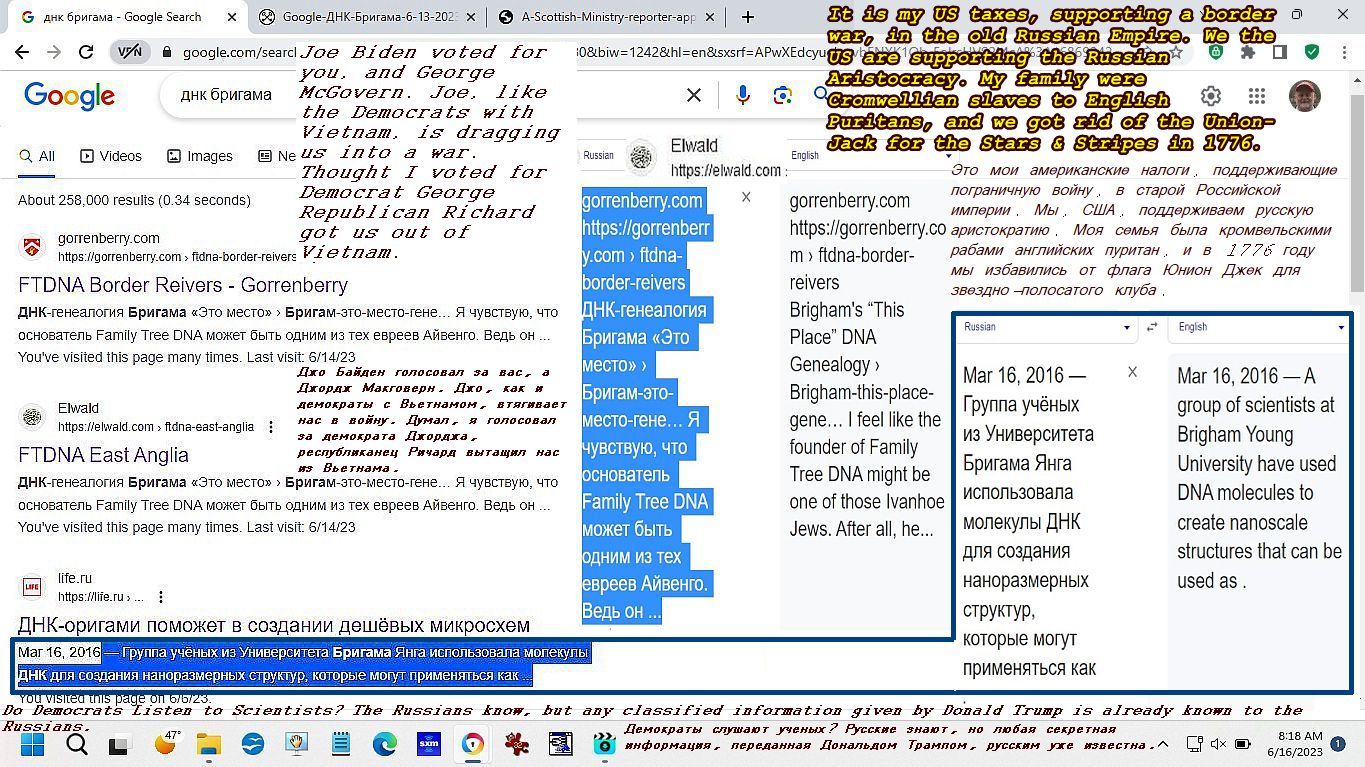The width and height of the screenshot is (1365, 767).
Task: Launch Microsoft Edge from the taskbar
Action: click(385, 744)
